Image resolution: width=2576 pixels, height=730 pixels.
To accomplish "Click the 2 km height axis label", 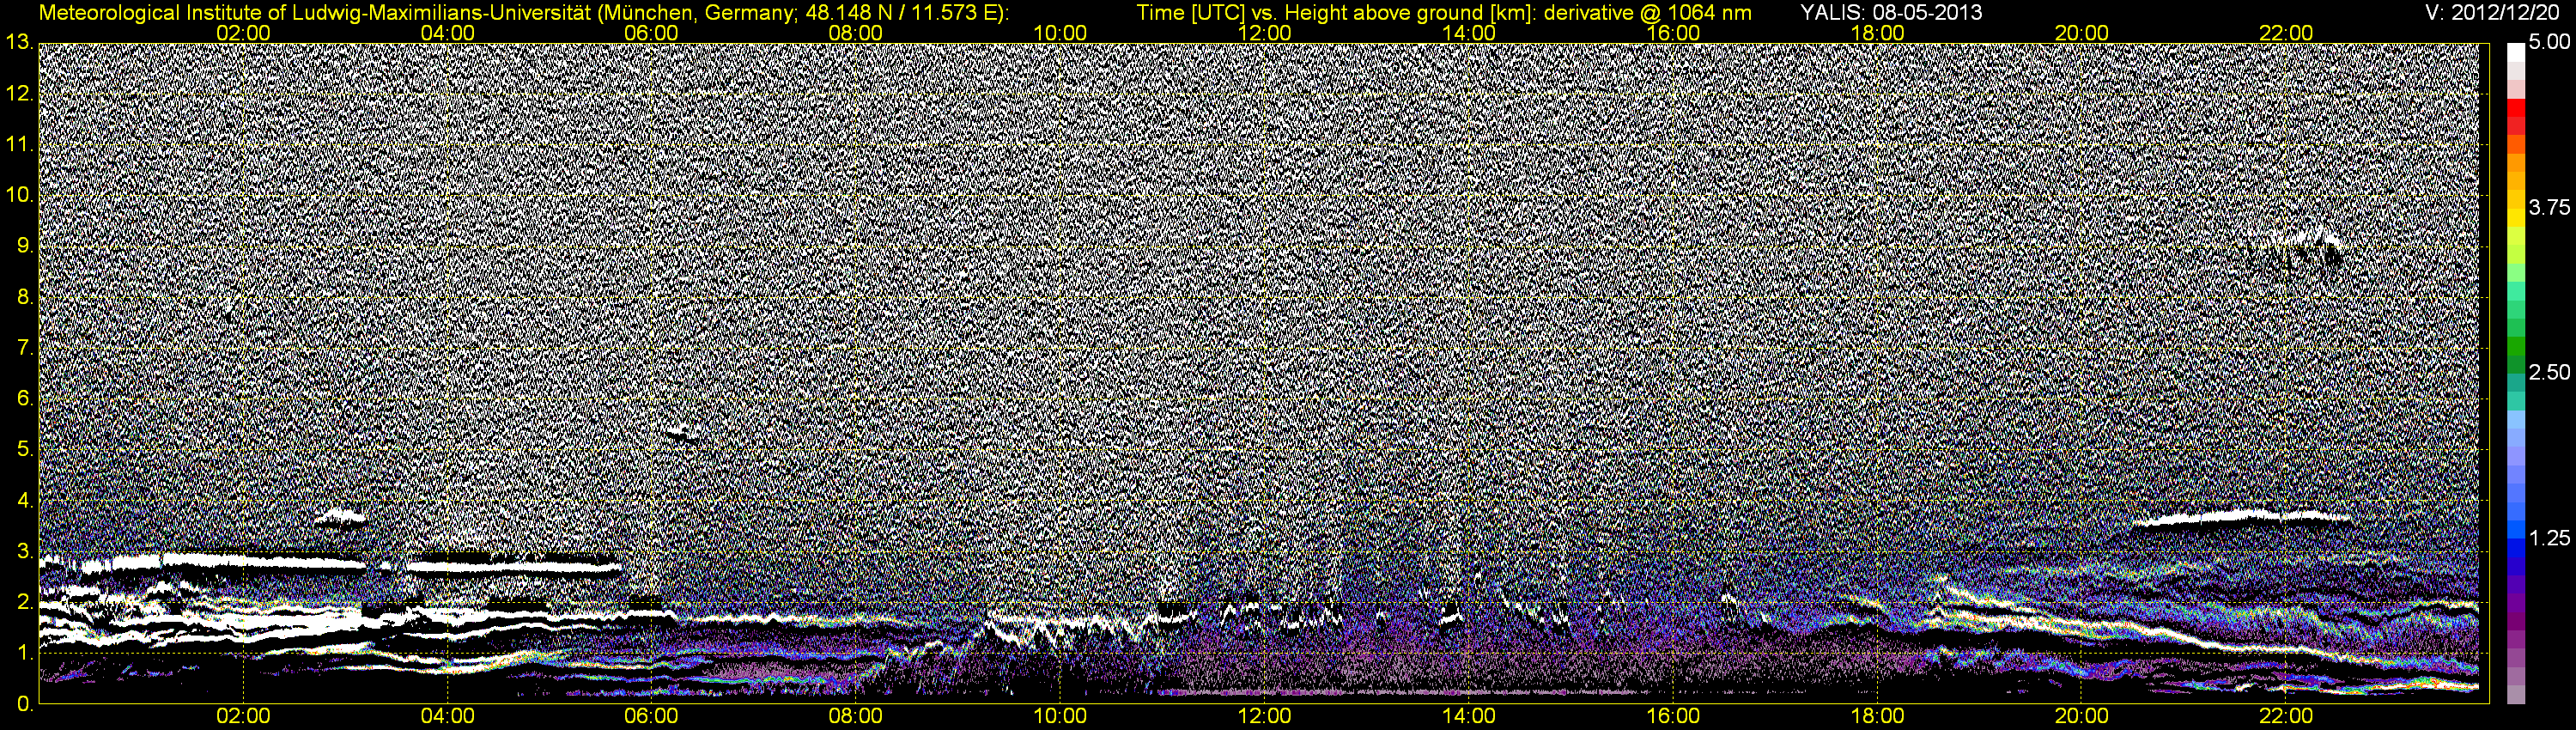I will tap(24, 601).
